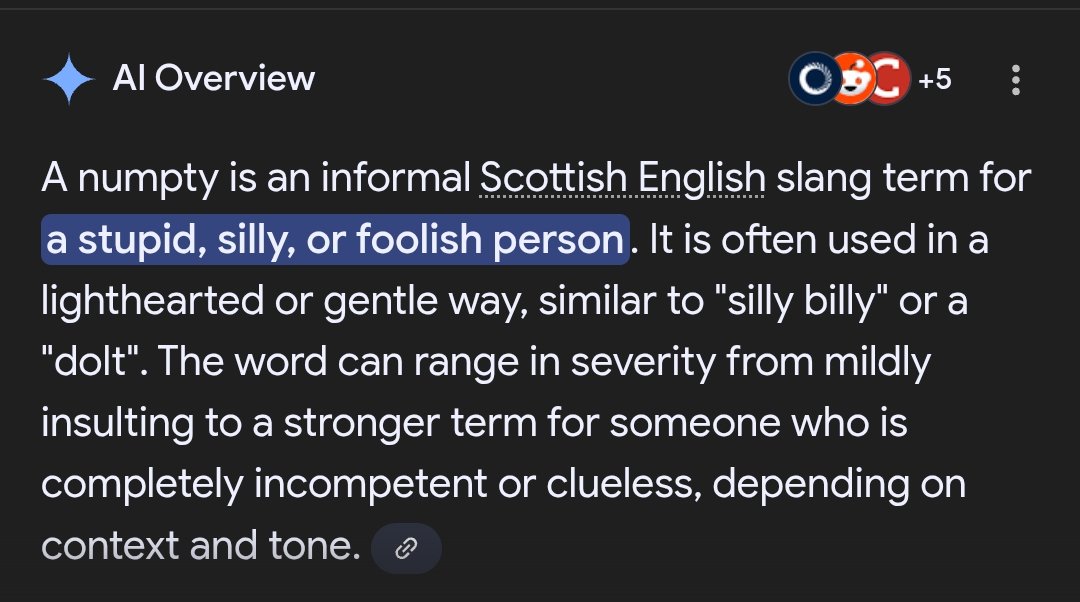Viewport: 1080px width, 602px height.
Task: Click the highlighted "a stupid, silly, or foolish person"
Action: pyautogui.click(x=335, y=241)
